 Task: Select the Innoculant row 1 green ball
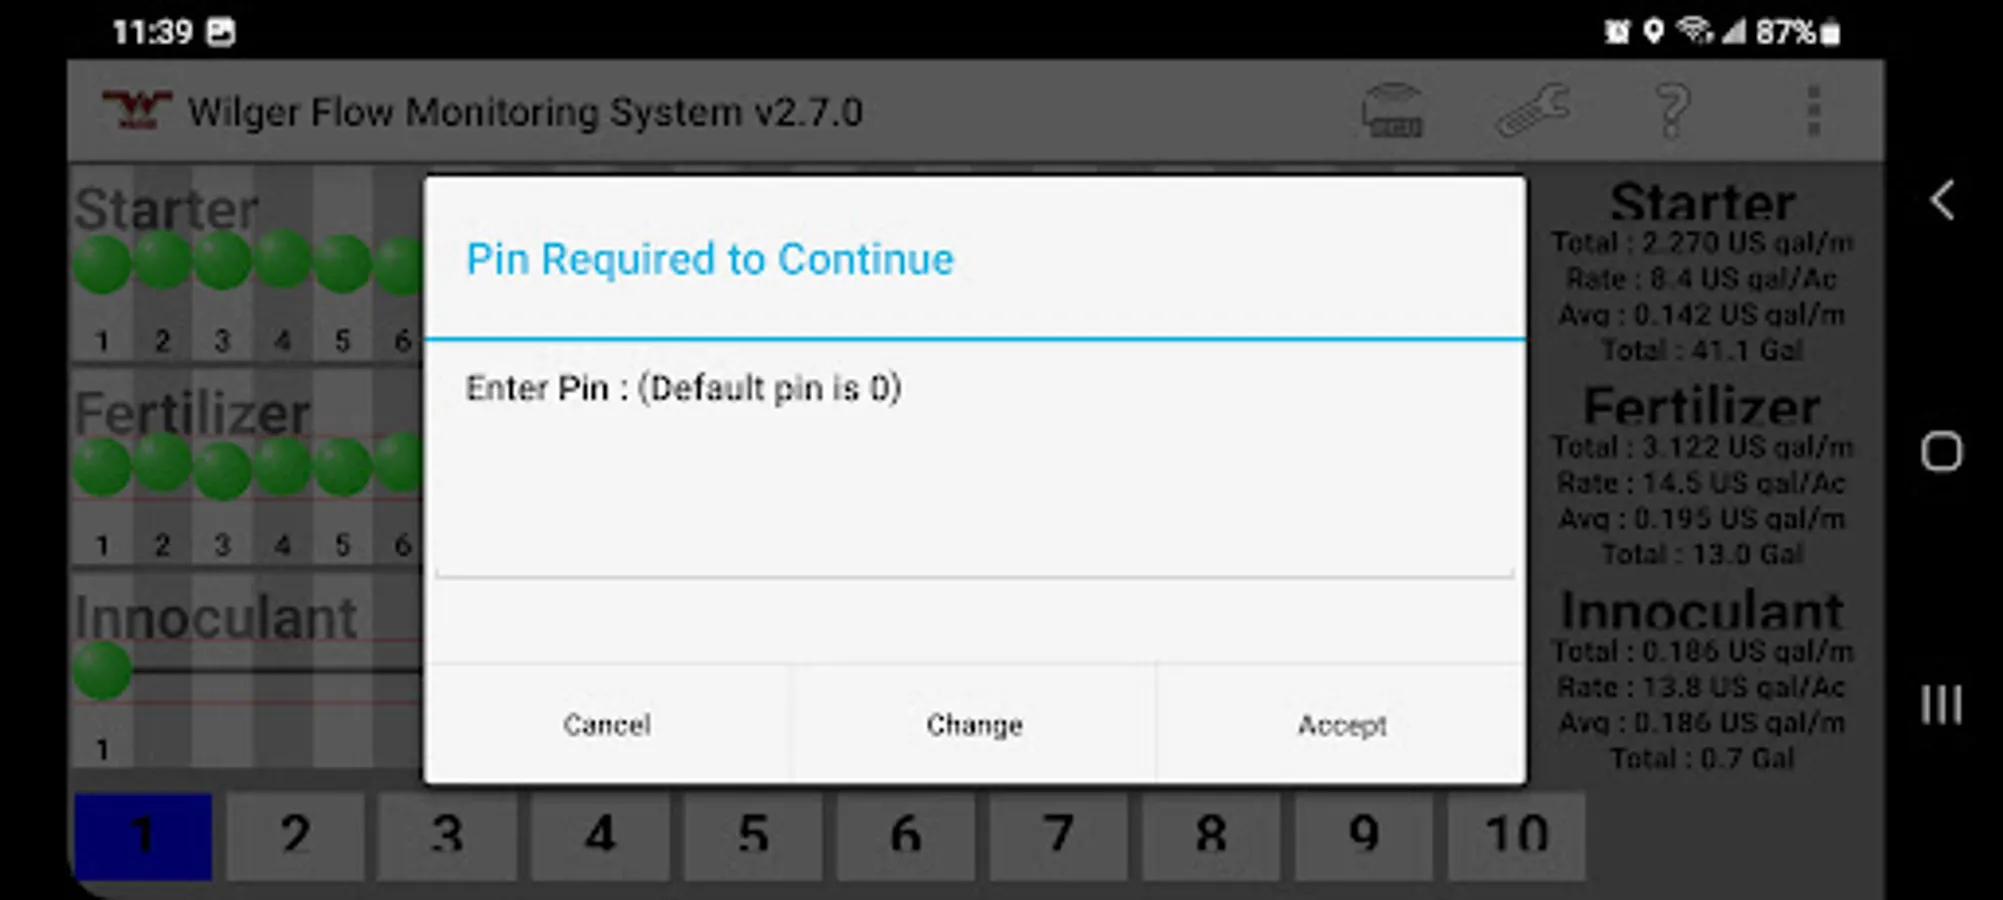(x=102, y=670)
